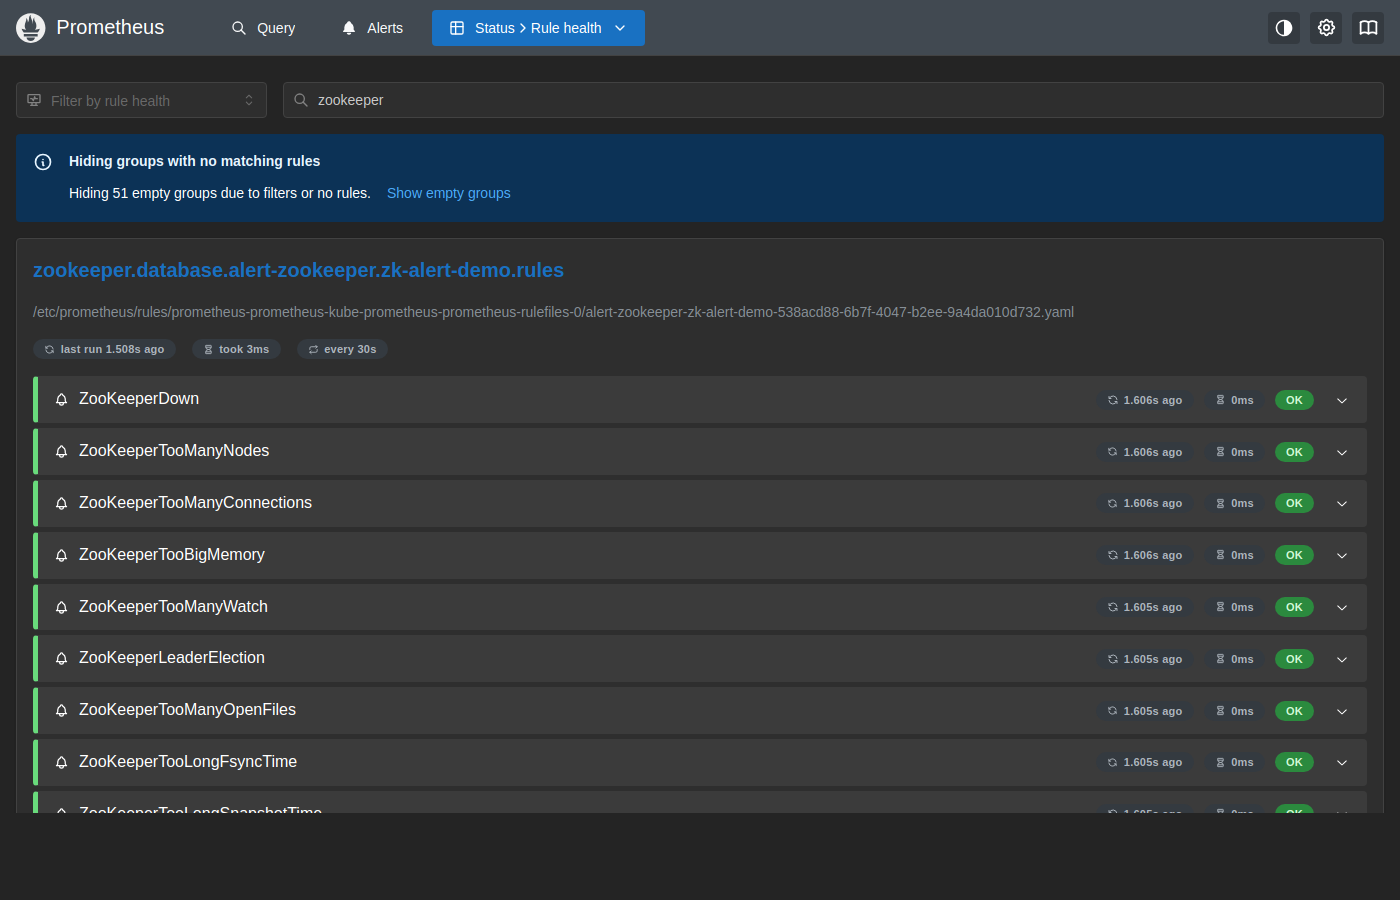This screenshot has height=900, width=1400.
Task: Open the Alerts page
Action: (x=372, y=28)
